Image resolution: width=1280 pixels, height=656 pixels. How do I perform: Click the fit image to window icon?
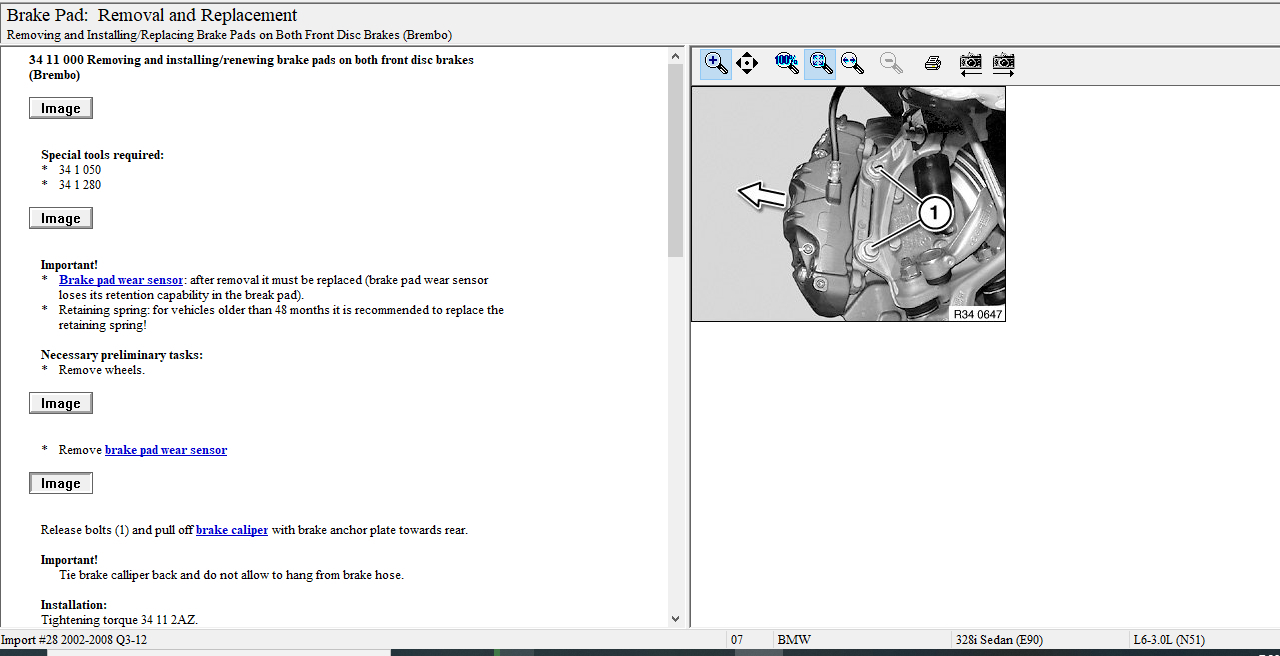pyautogui.click(x=820, y=64)
